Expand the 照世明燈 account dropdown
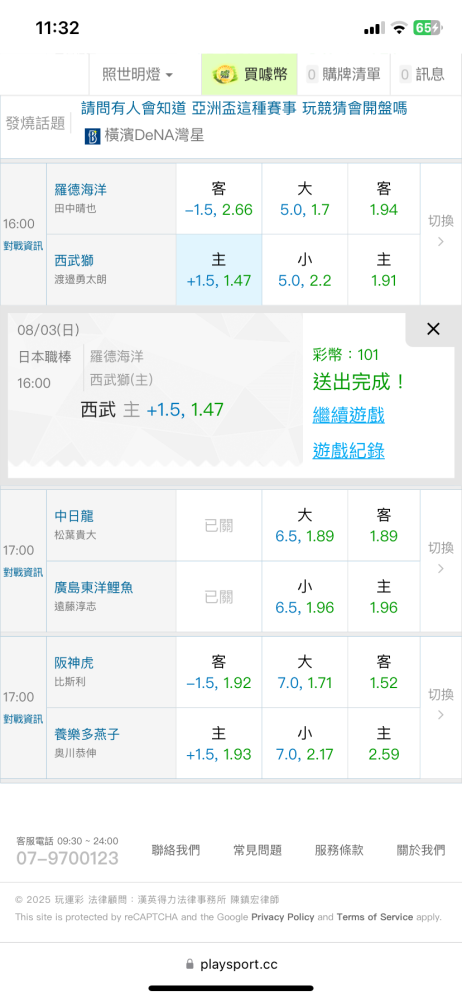The width and height of the screenshot is (462, 1000). (x=137, y=75)
